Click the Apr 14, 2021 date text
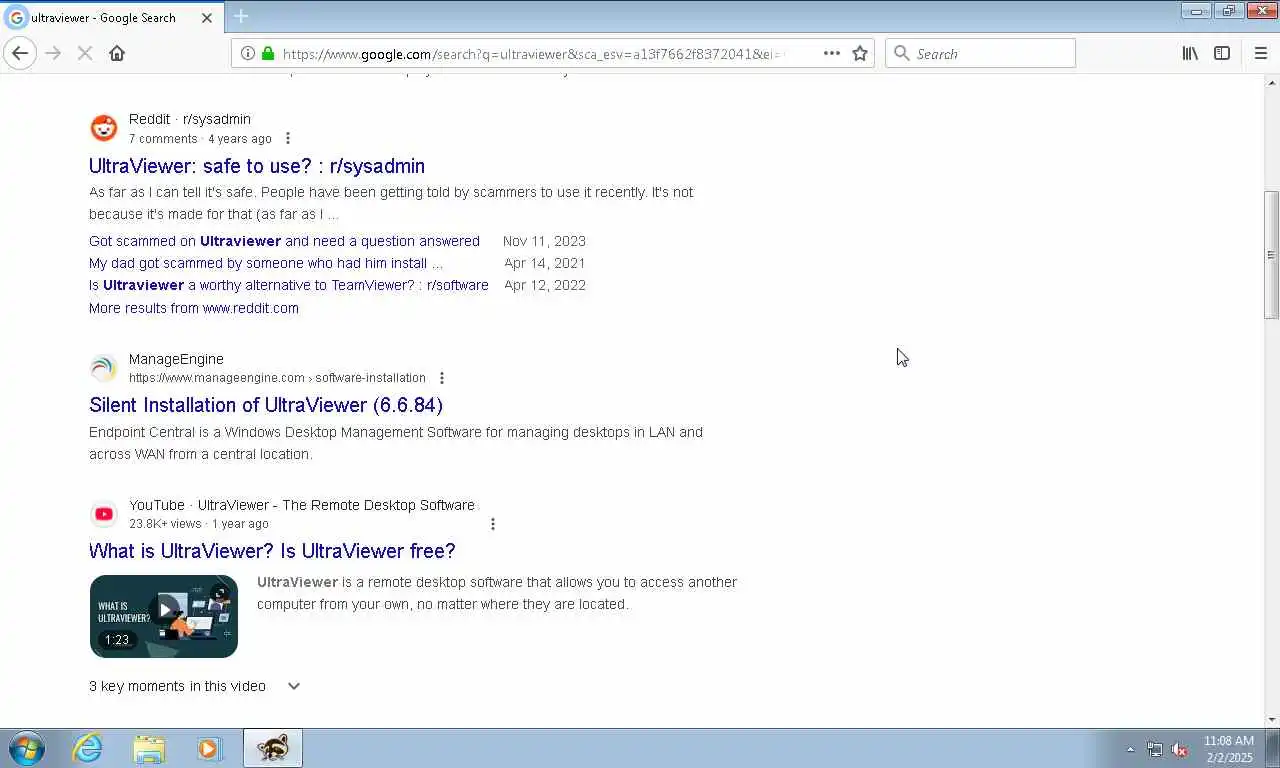 (x=545, y=263)
